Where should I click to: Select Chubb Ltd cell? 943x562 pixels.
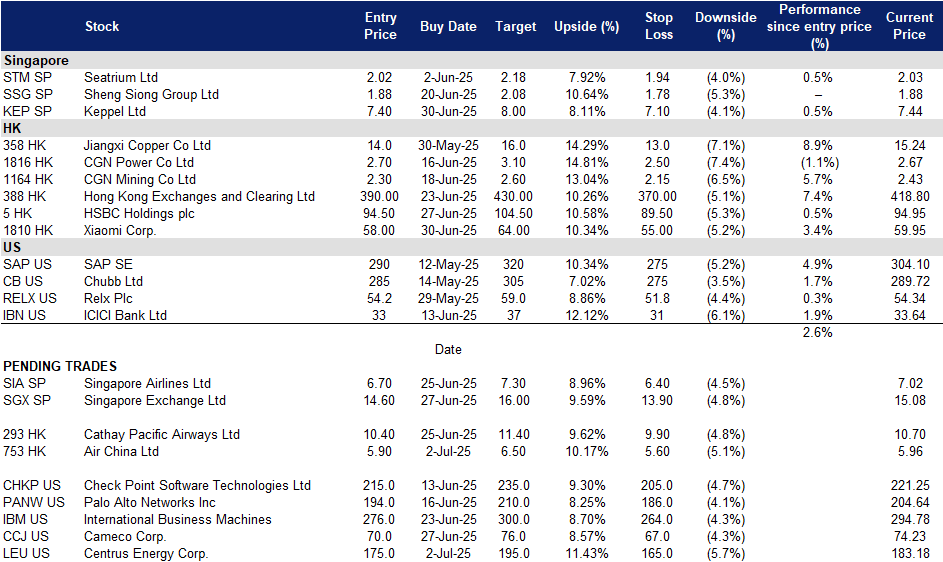coord(114,282)
